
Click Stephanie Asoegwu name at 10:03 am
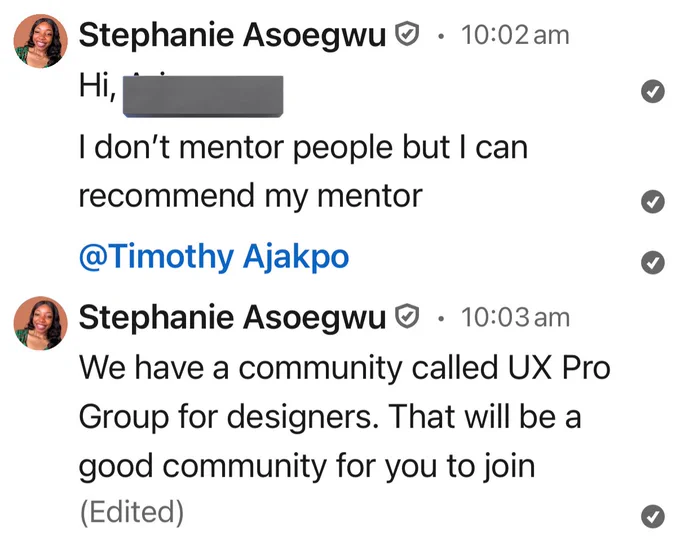pos(232,318)
